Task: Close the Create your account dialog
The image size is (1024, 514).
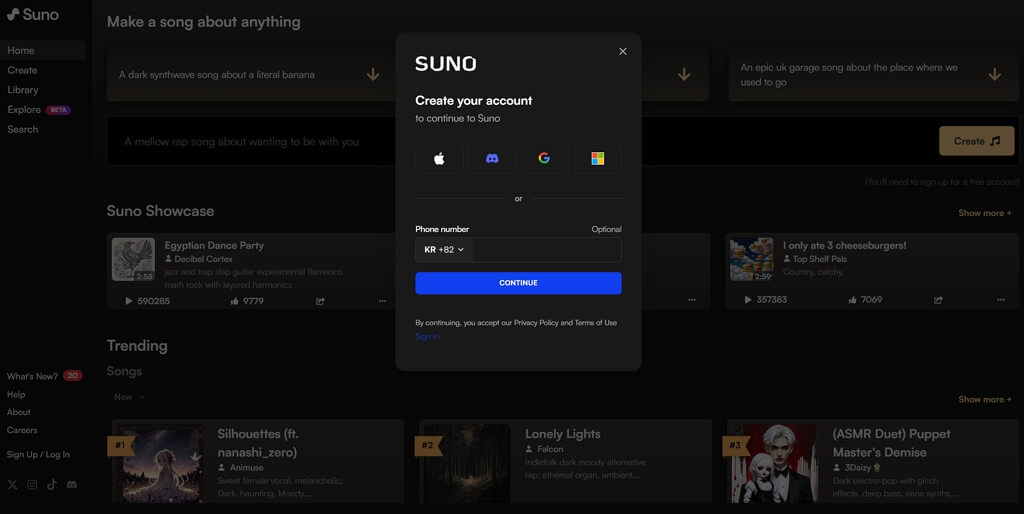Action: [623, 51]
